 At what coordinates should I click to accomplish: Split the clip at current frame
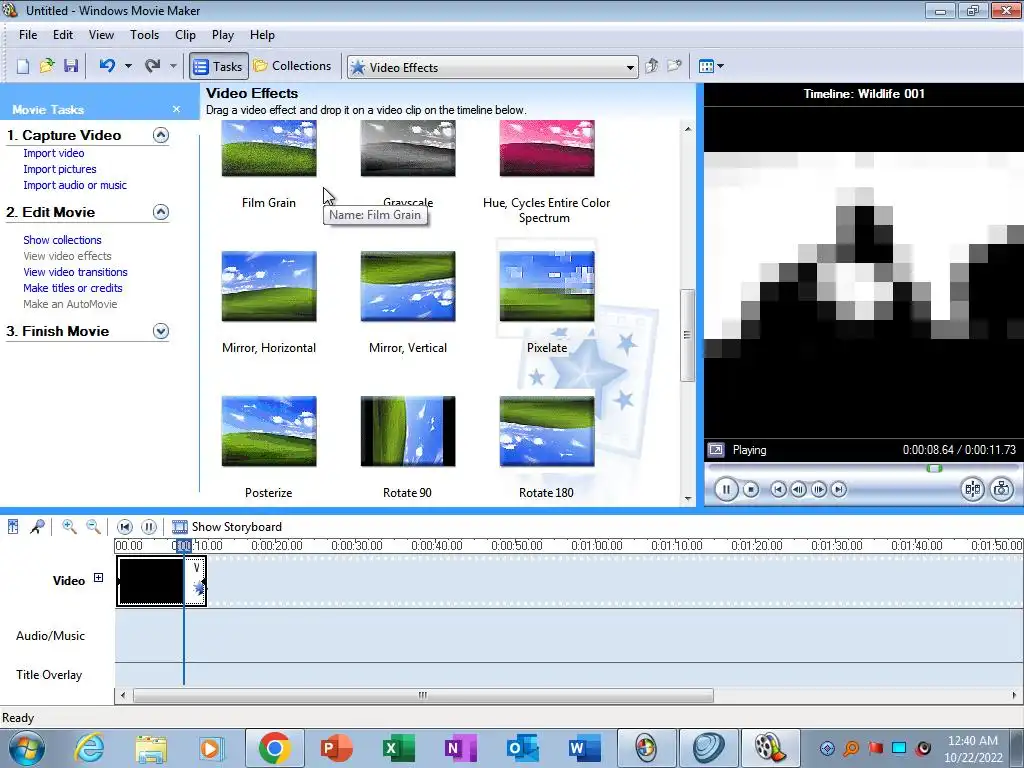tap(972, 489)
